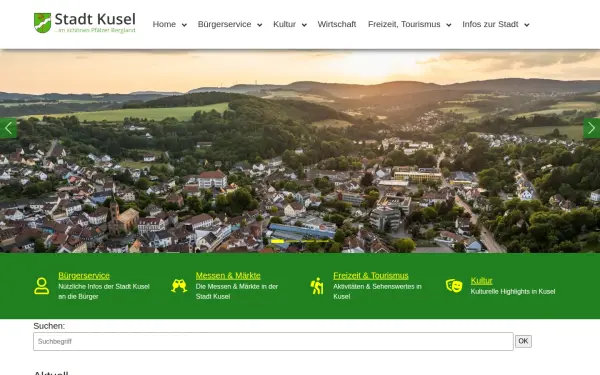The height and width of the screenshot is (375, 600).
Task: Expand the Bürgerservice dropdown arrow
Action: tap(259, 25)
